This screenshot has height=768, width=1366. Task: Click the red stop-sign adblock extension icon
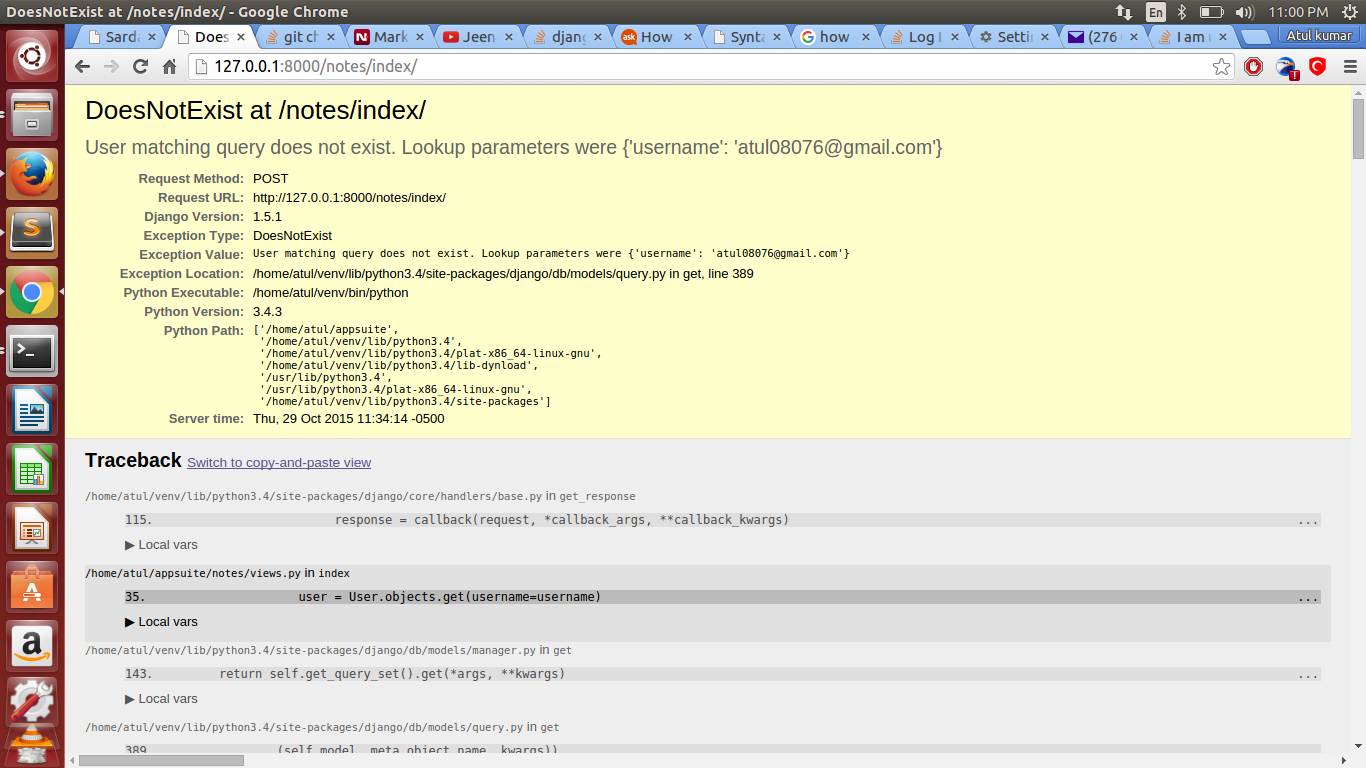tap(1253, 67)
